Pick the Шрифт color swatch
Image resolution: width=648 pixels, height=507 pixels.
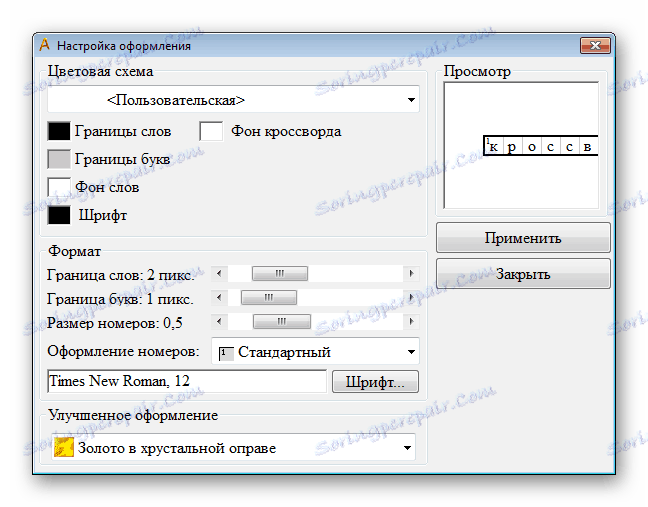(x=59, y=215)
